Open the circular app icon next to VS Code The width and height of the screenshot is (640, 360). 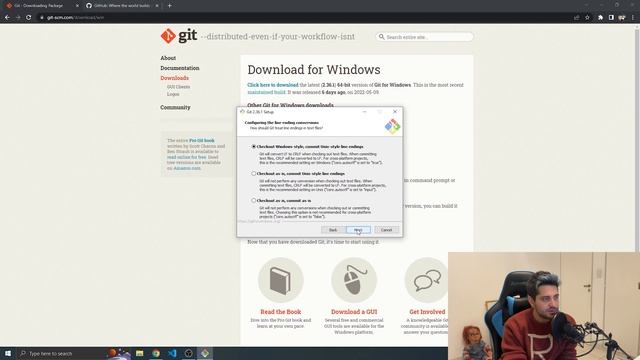[189, 353]
